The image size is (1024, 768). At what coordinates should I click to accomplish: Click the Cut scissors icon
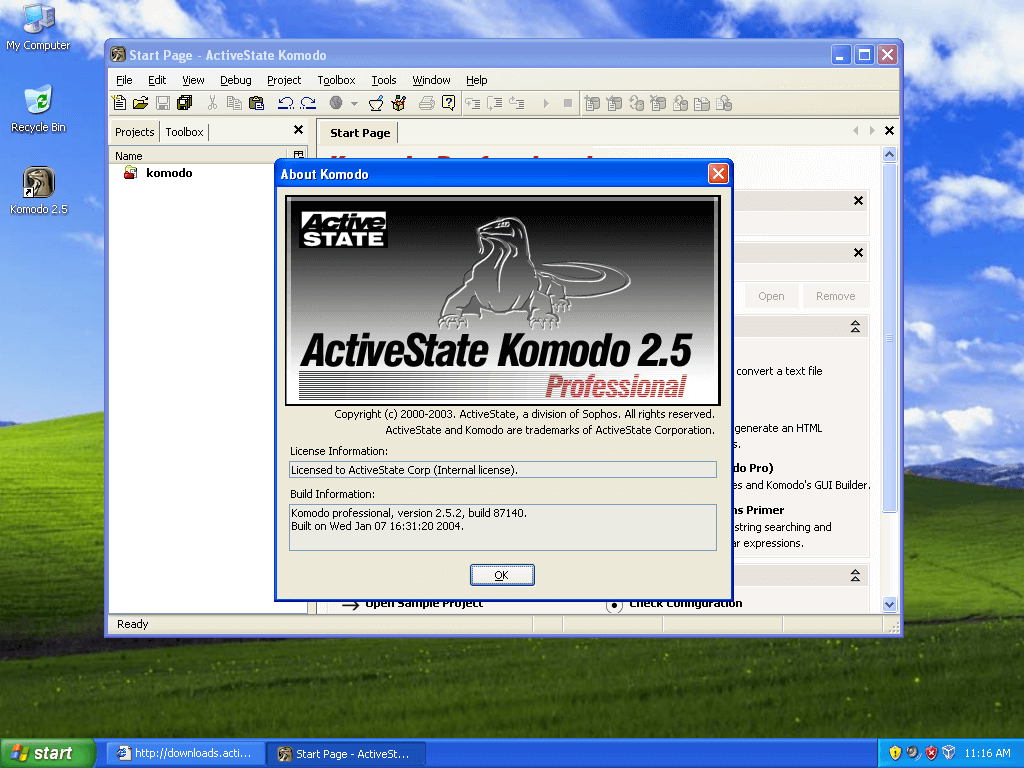pos(212,103)
